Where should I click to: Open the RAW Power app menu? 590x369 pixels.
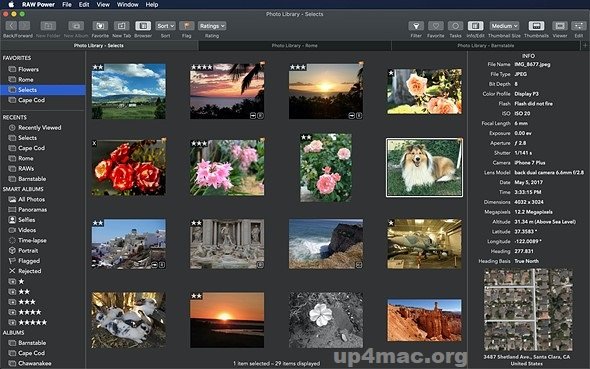point(38,5)
